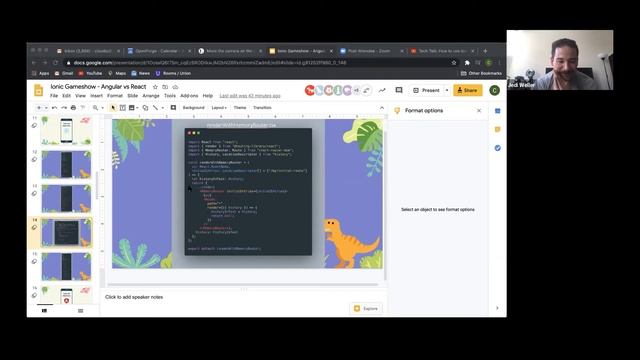Open the Insert menu
This screenshot has height=360, width=640.
click(x=96, y=96)
